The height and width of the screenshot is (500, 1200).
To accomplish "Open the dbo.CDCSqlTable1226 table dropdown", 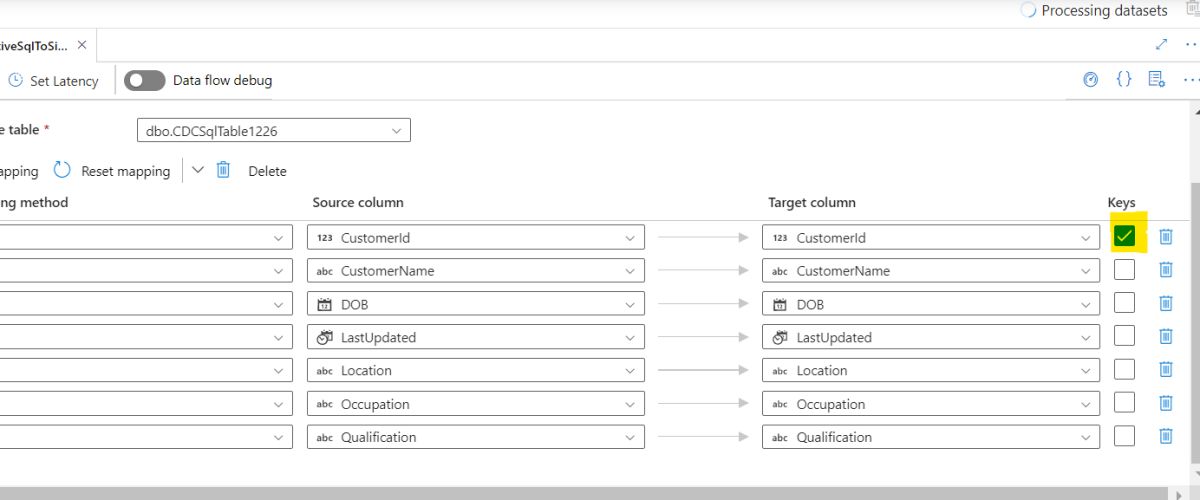I will (x=273, y=130).
